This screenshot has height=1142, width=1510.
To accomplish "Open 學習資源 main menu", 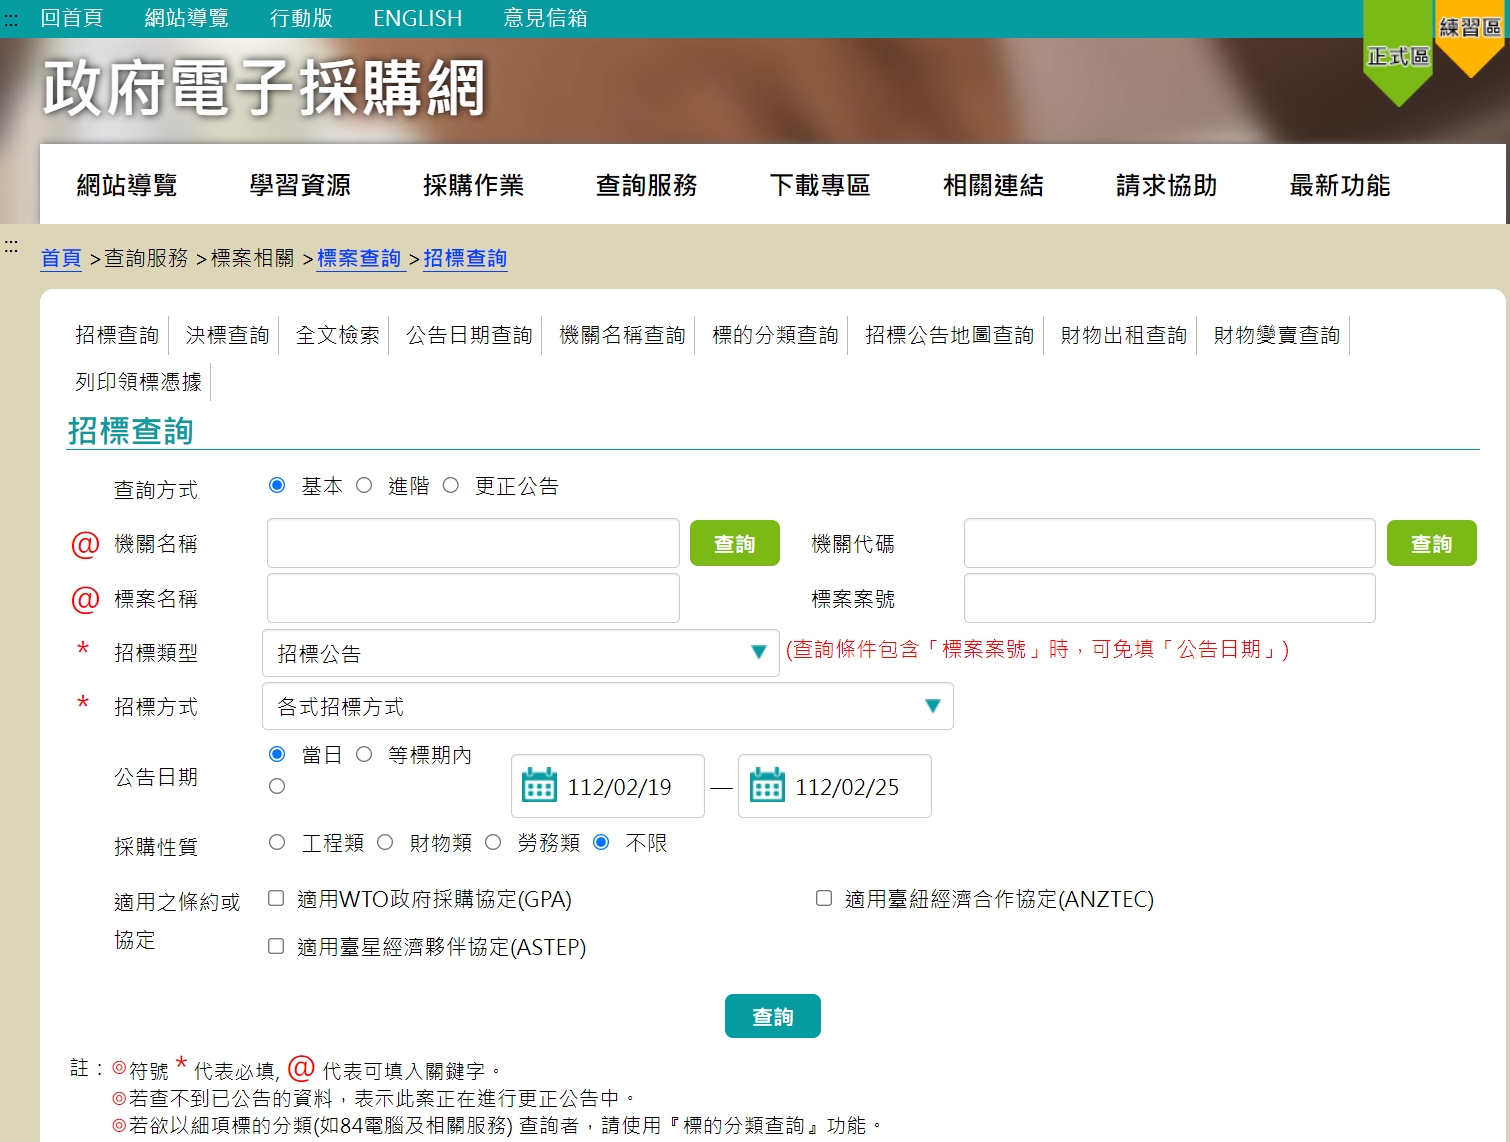I will click(x=300, y=185).
